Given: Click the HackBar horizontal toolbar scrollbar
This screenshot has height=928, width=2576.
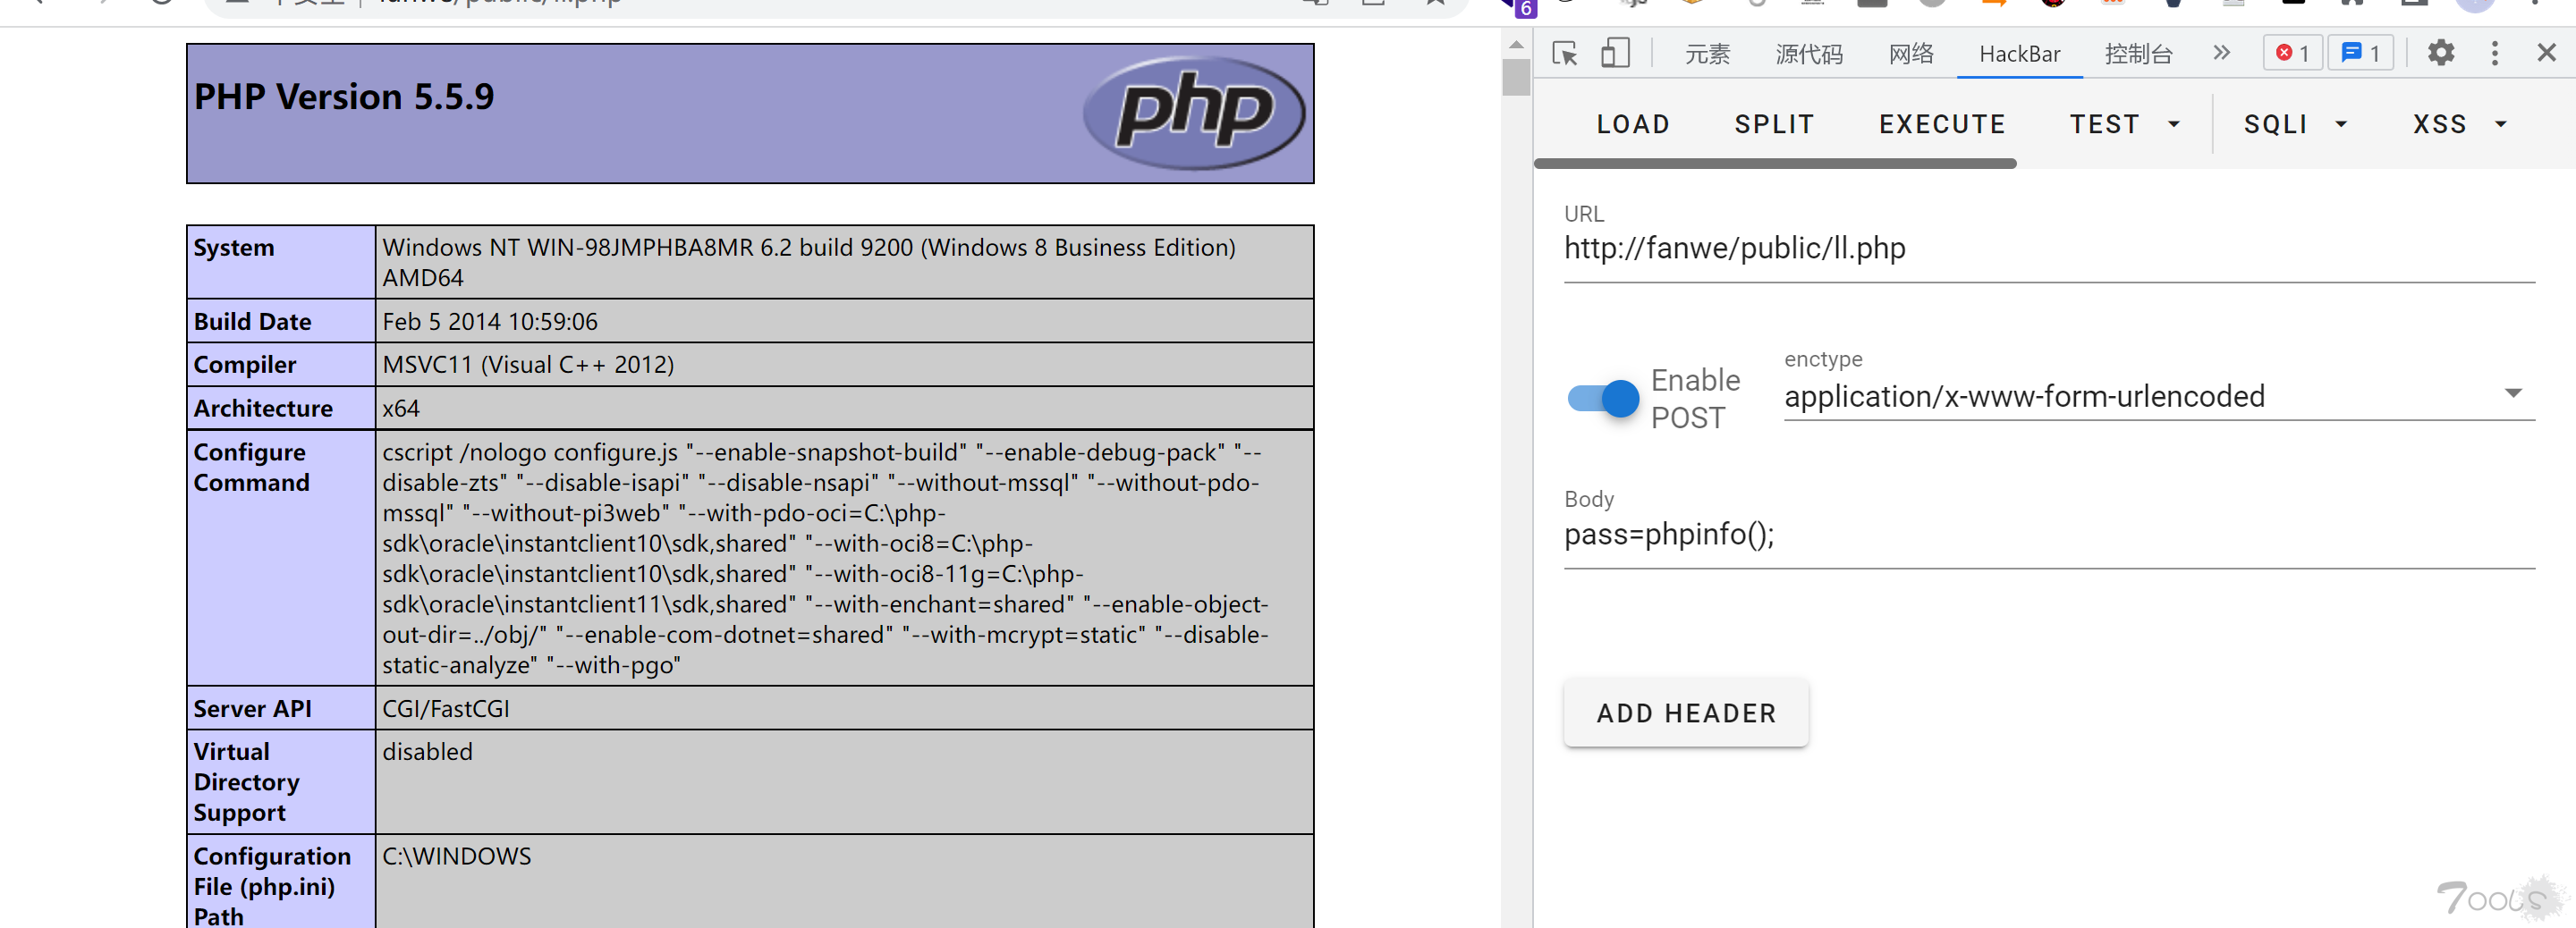Looking at the screenshot, I should point(1775,163).
